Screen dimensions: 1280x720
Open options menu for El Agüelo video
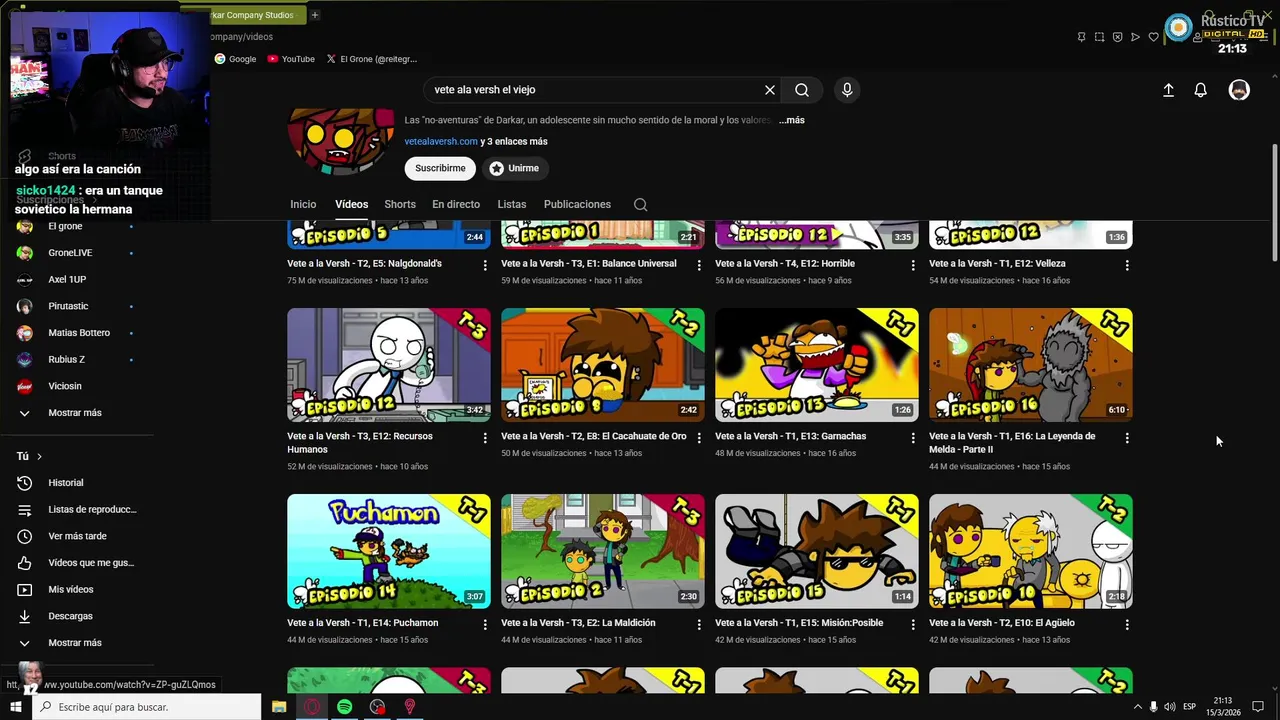pos(1127,624)
